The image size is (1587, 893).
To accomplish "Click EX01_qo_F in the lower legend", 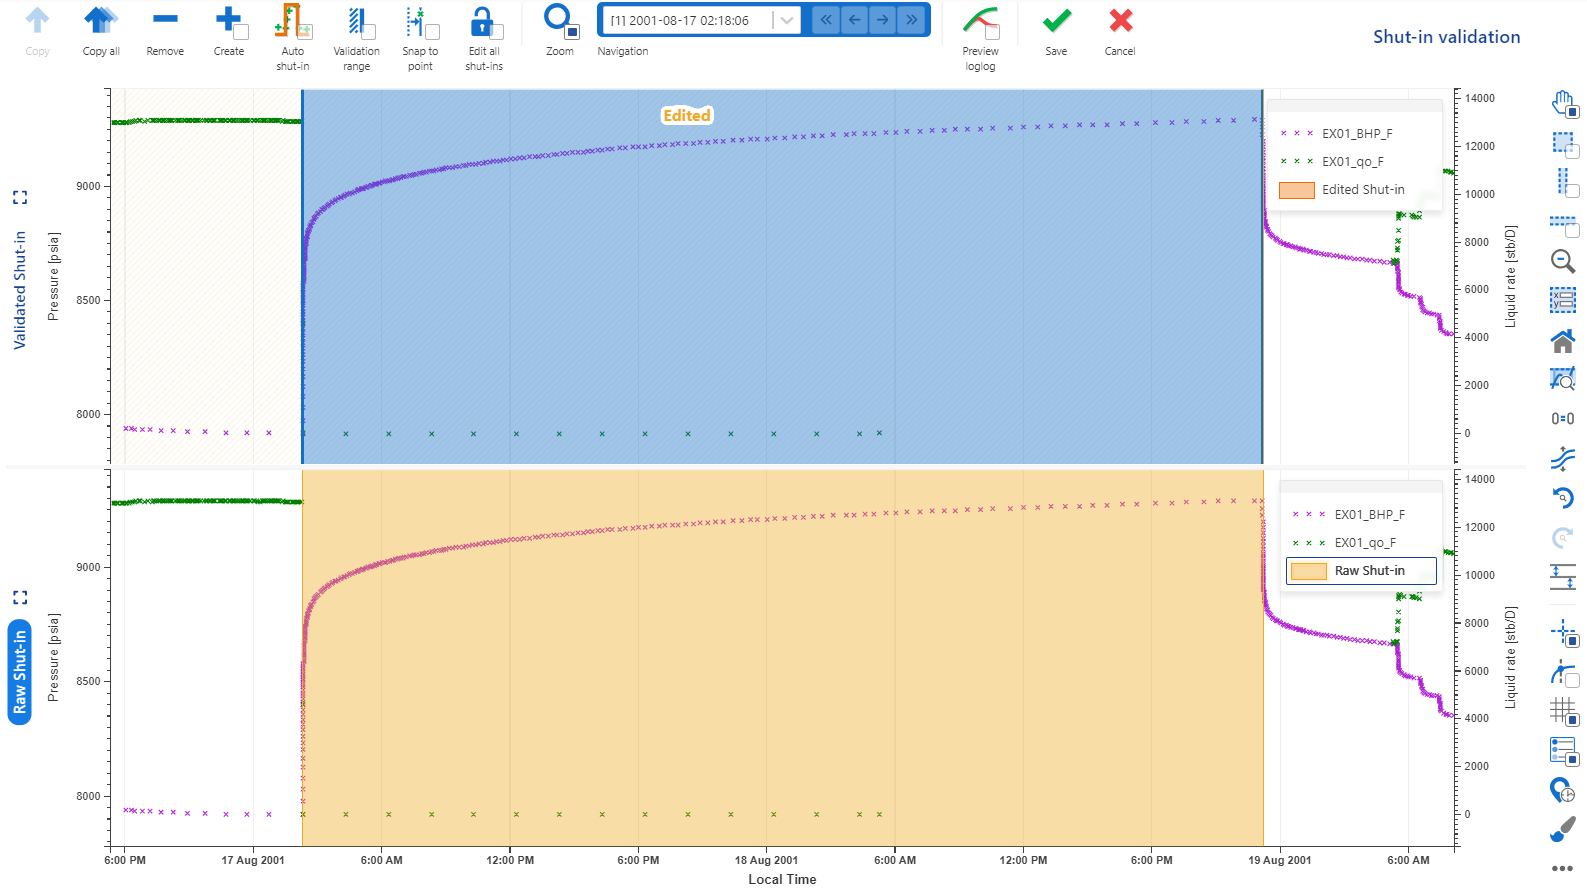I will (x=1365, y=542).
